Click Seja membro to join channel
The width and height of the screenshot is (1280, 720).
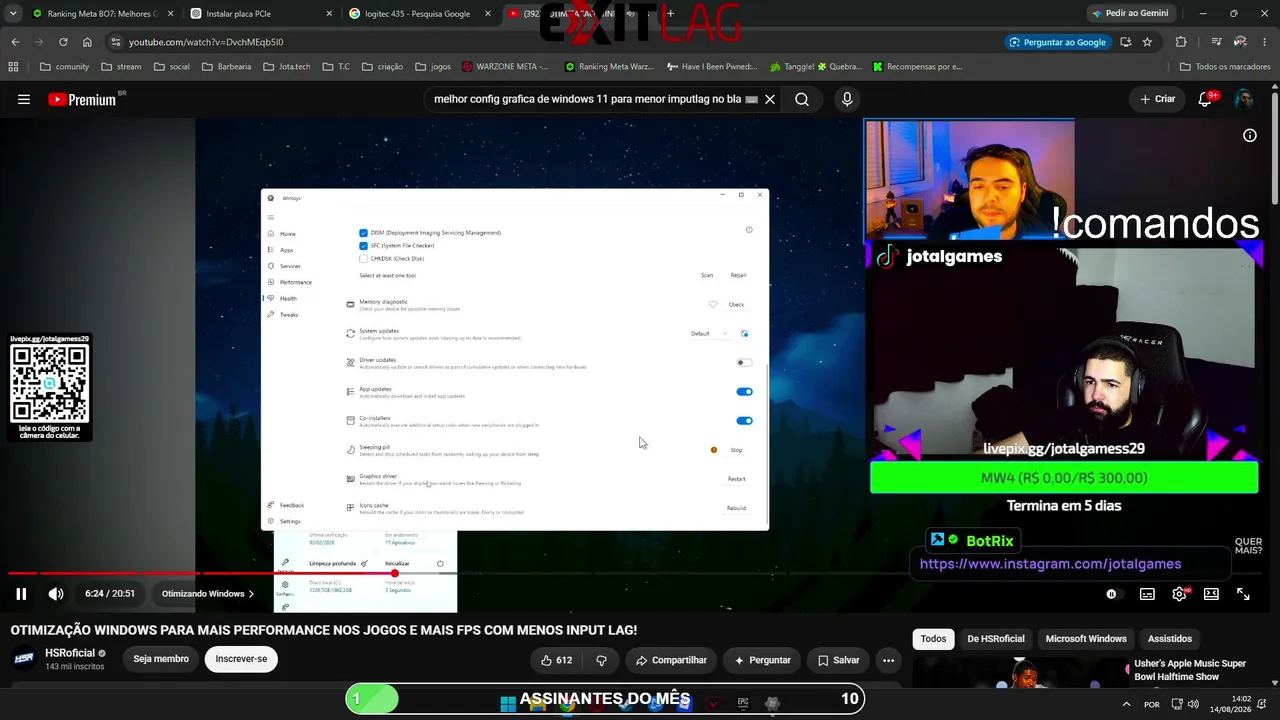click(x=161, y=659)
